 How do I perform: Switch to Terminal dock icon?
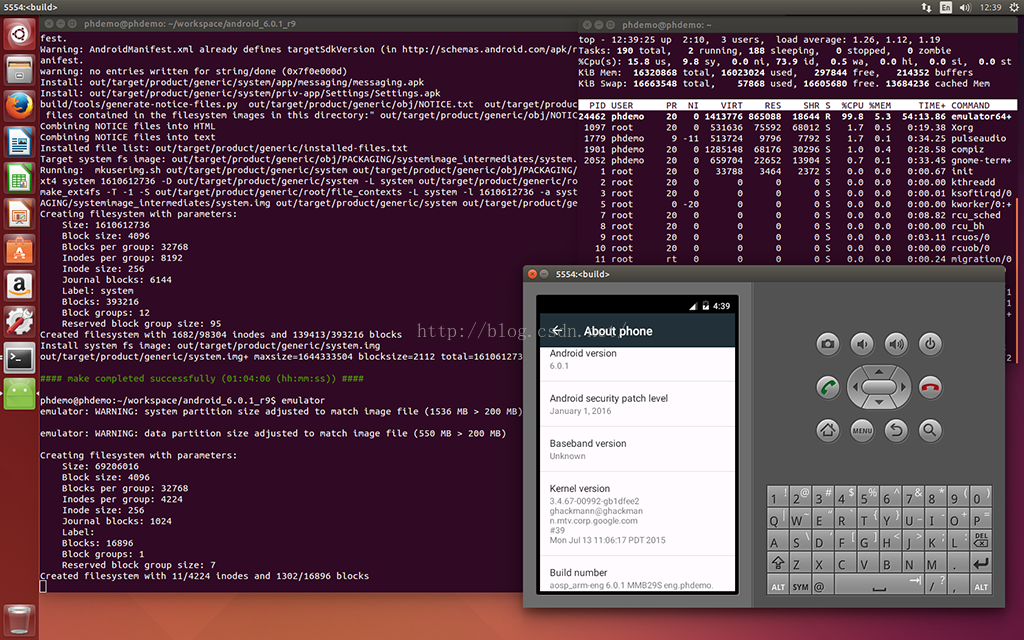click(x=20, y=357)
